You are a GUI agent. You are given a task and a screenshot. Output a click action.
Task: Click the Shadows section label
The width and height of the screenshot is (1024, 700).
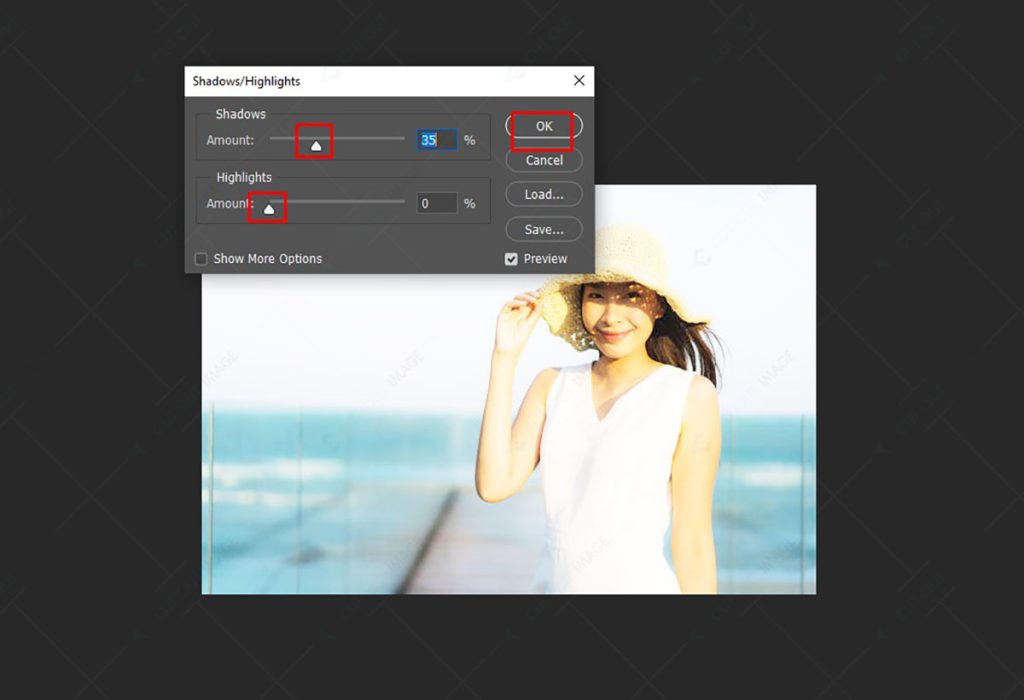click(240, 114)
